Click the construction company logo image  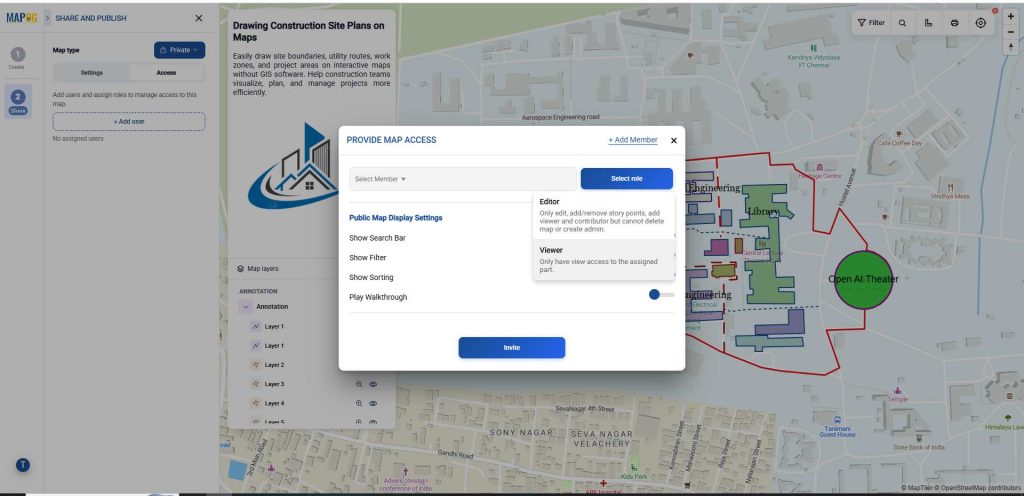(x=293, y=167)
